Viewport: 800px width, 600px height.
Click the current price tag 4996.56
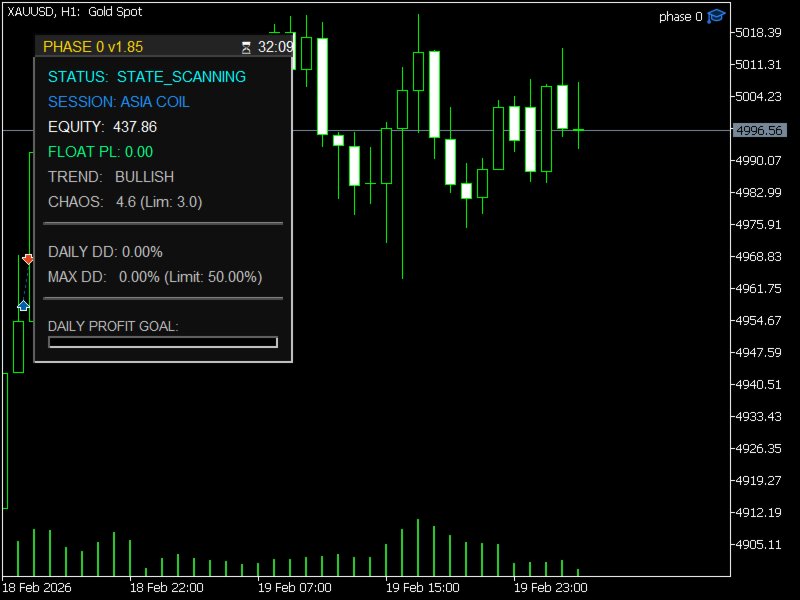click(760, 130)
